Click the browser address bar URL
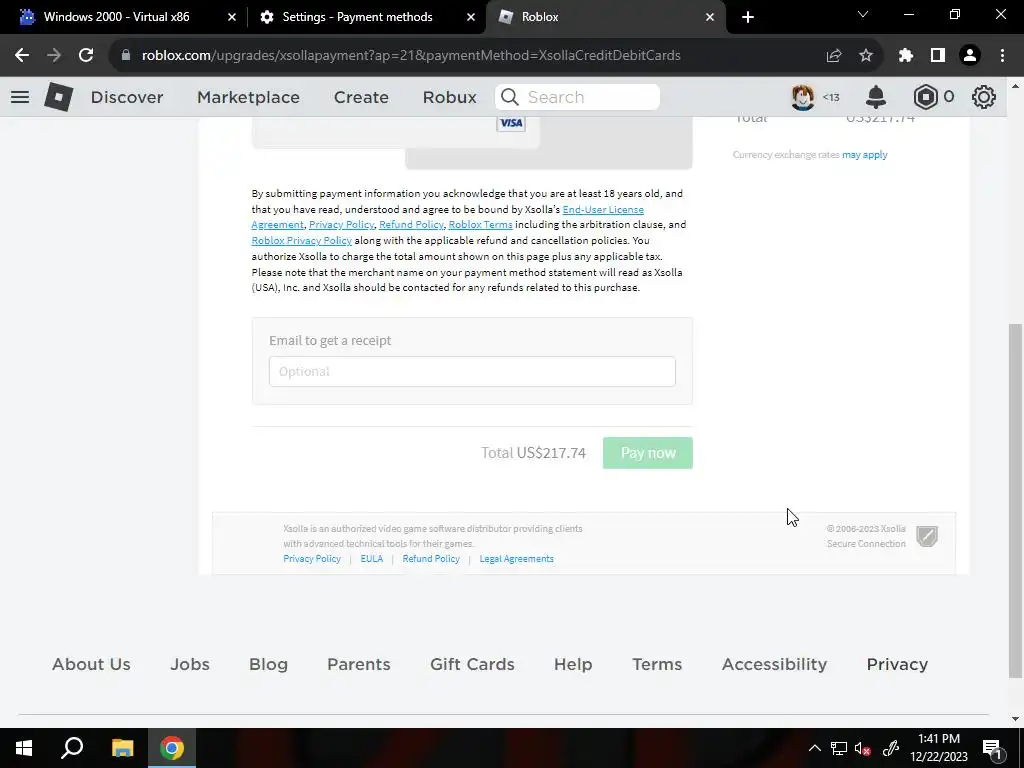1024x768 pixels. [411, 56]
